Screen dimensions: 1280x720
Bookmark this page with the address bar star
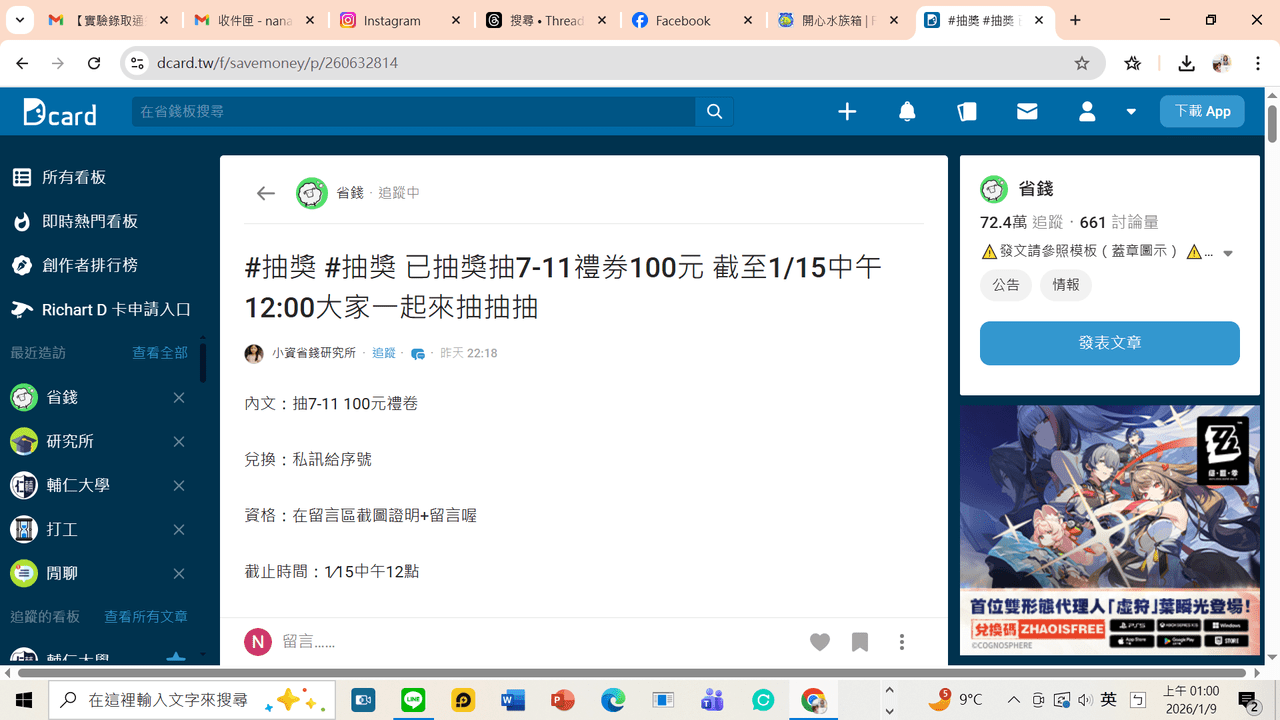(1082, 63)
